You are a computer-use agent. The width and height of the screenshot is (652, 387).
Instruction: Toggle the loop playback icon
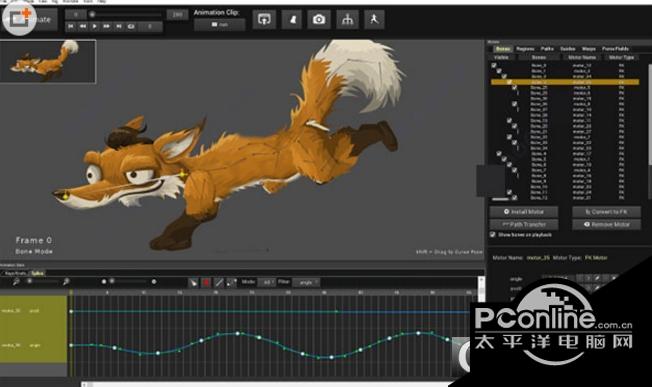point(131,26)
